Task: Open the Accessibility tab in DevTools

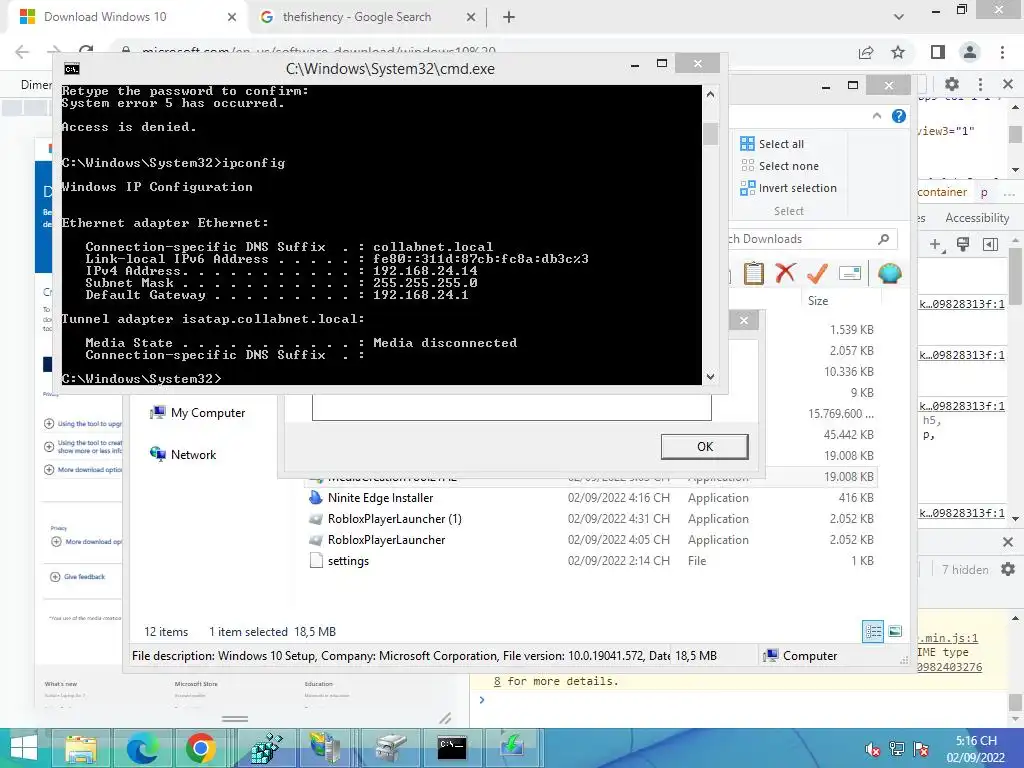Action: 977,218
